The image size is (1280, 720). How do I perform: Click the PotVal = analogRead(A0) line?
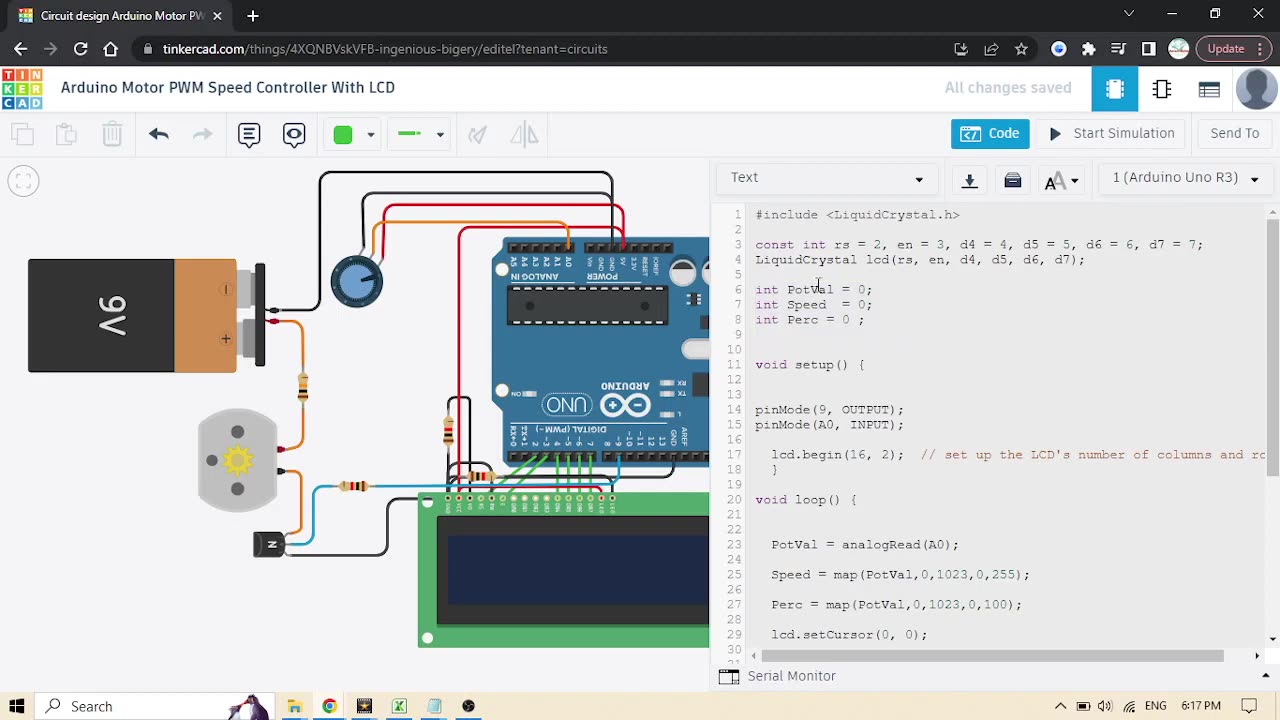tap(865, 545)
